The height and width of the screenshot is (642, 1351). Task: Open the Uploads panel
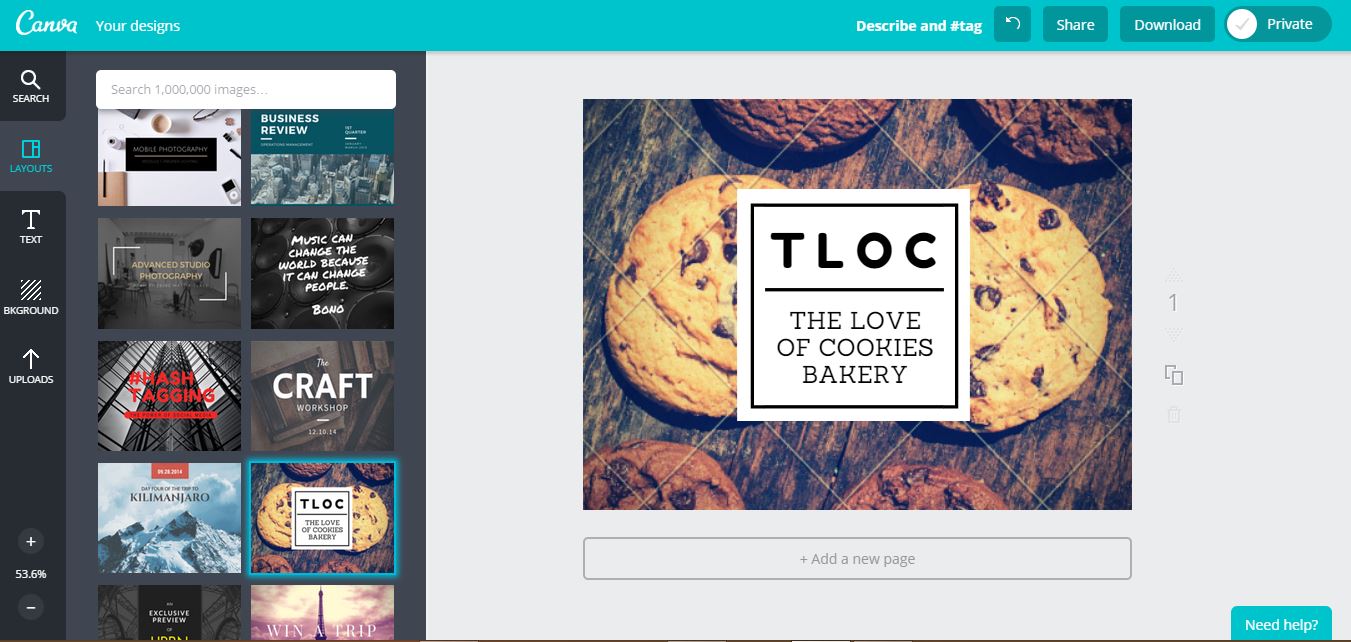[x=31, y=367]
